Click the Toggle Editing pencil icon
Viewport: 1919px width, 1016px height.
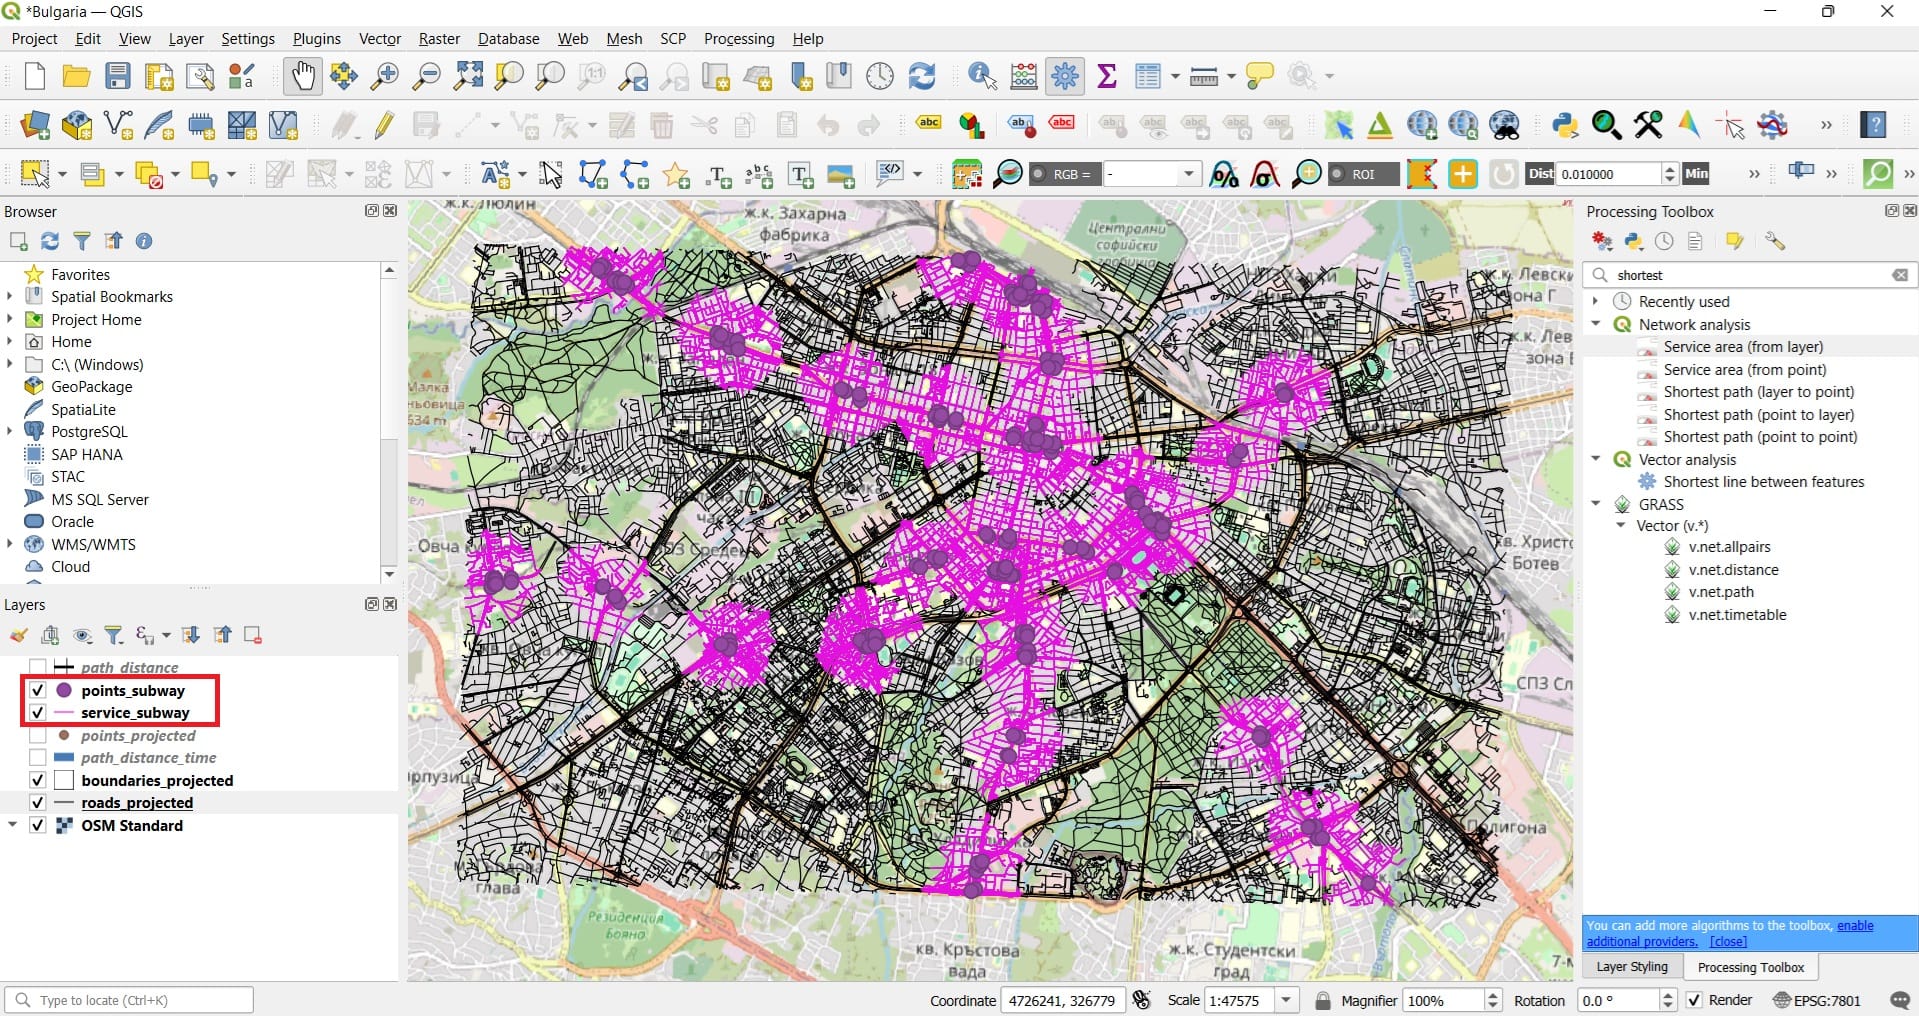[385, 125]
